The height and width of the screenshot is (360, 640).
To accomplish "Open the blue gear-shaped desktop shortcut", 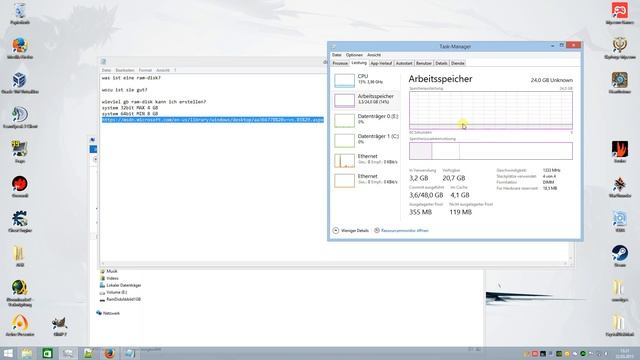I will 20,221.
